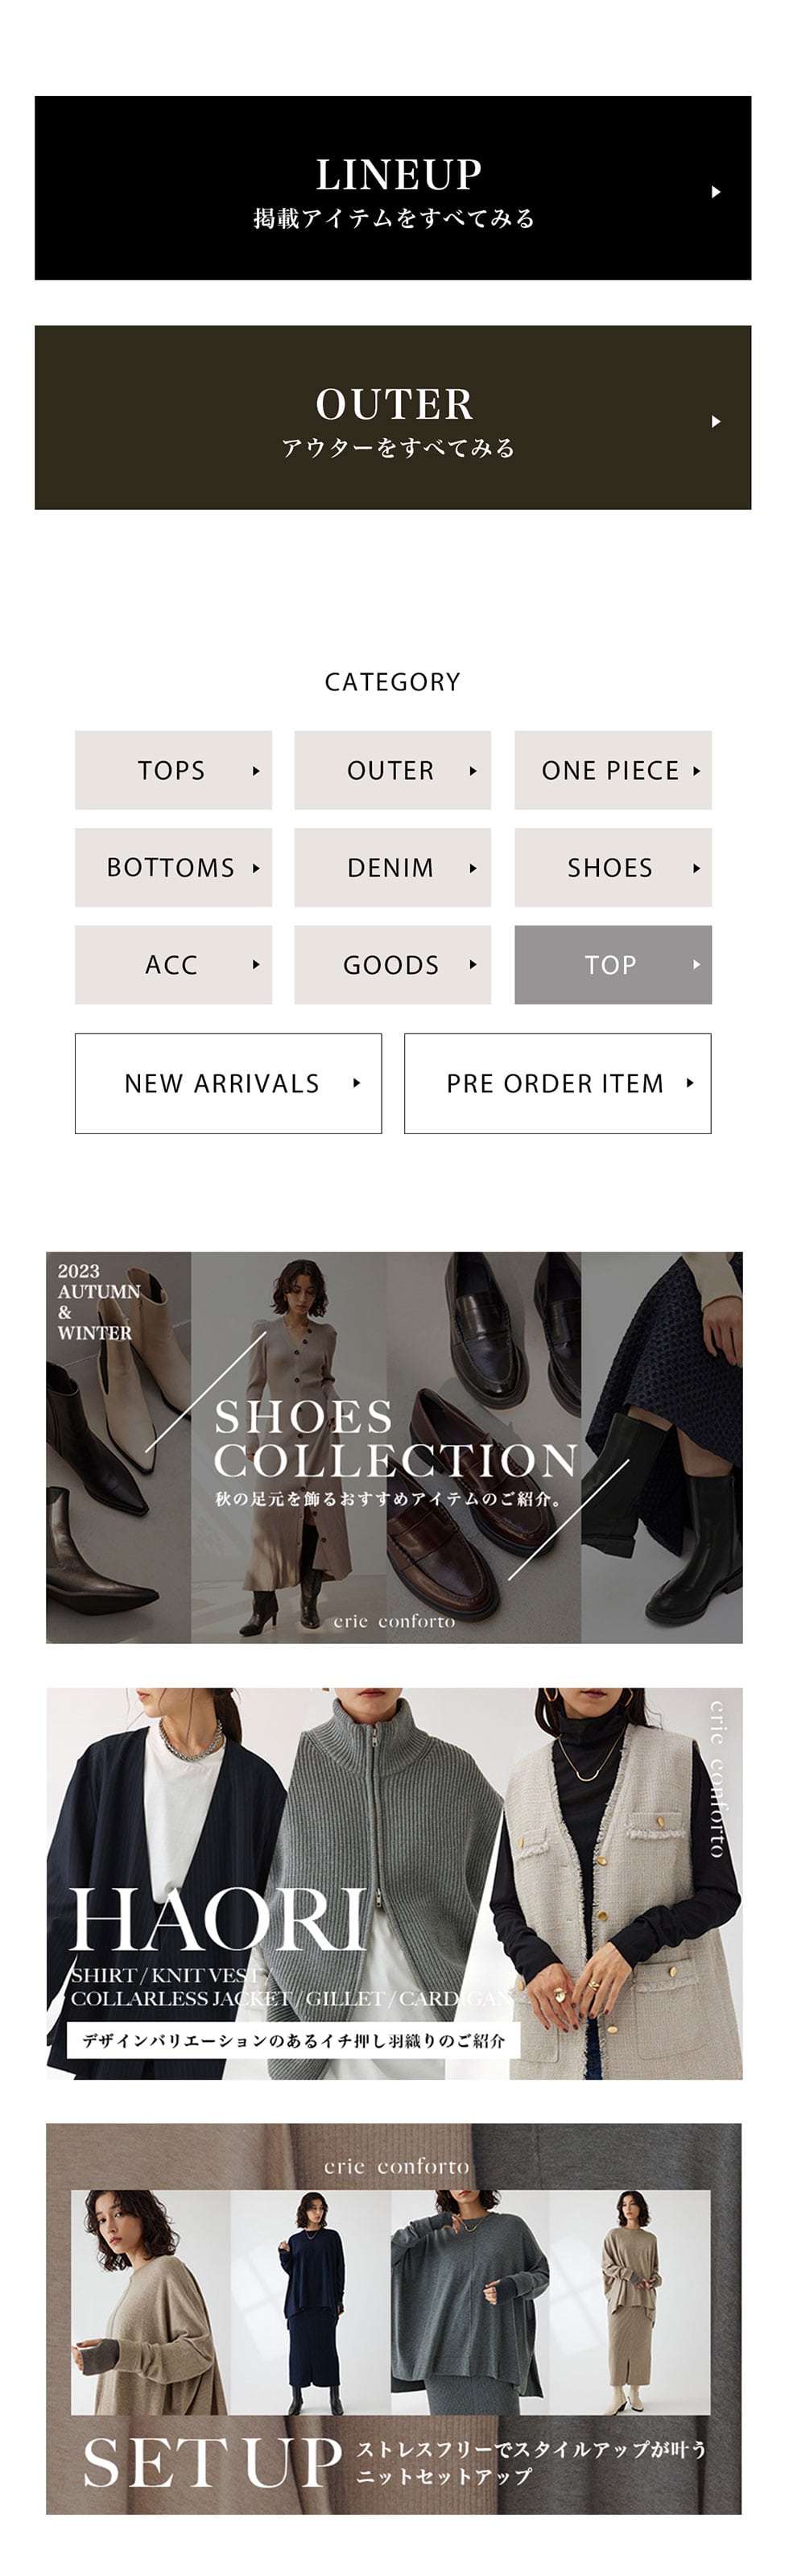Click the arrow beside ACC category
The image size is (789, 2576).
pyautogui.click(x=256, y=965)
